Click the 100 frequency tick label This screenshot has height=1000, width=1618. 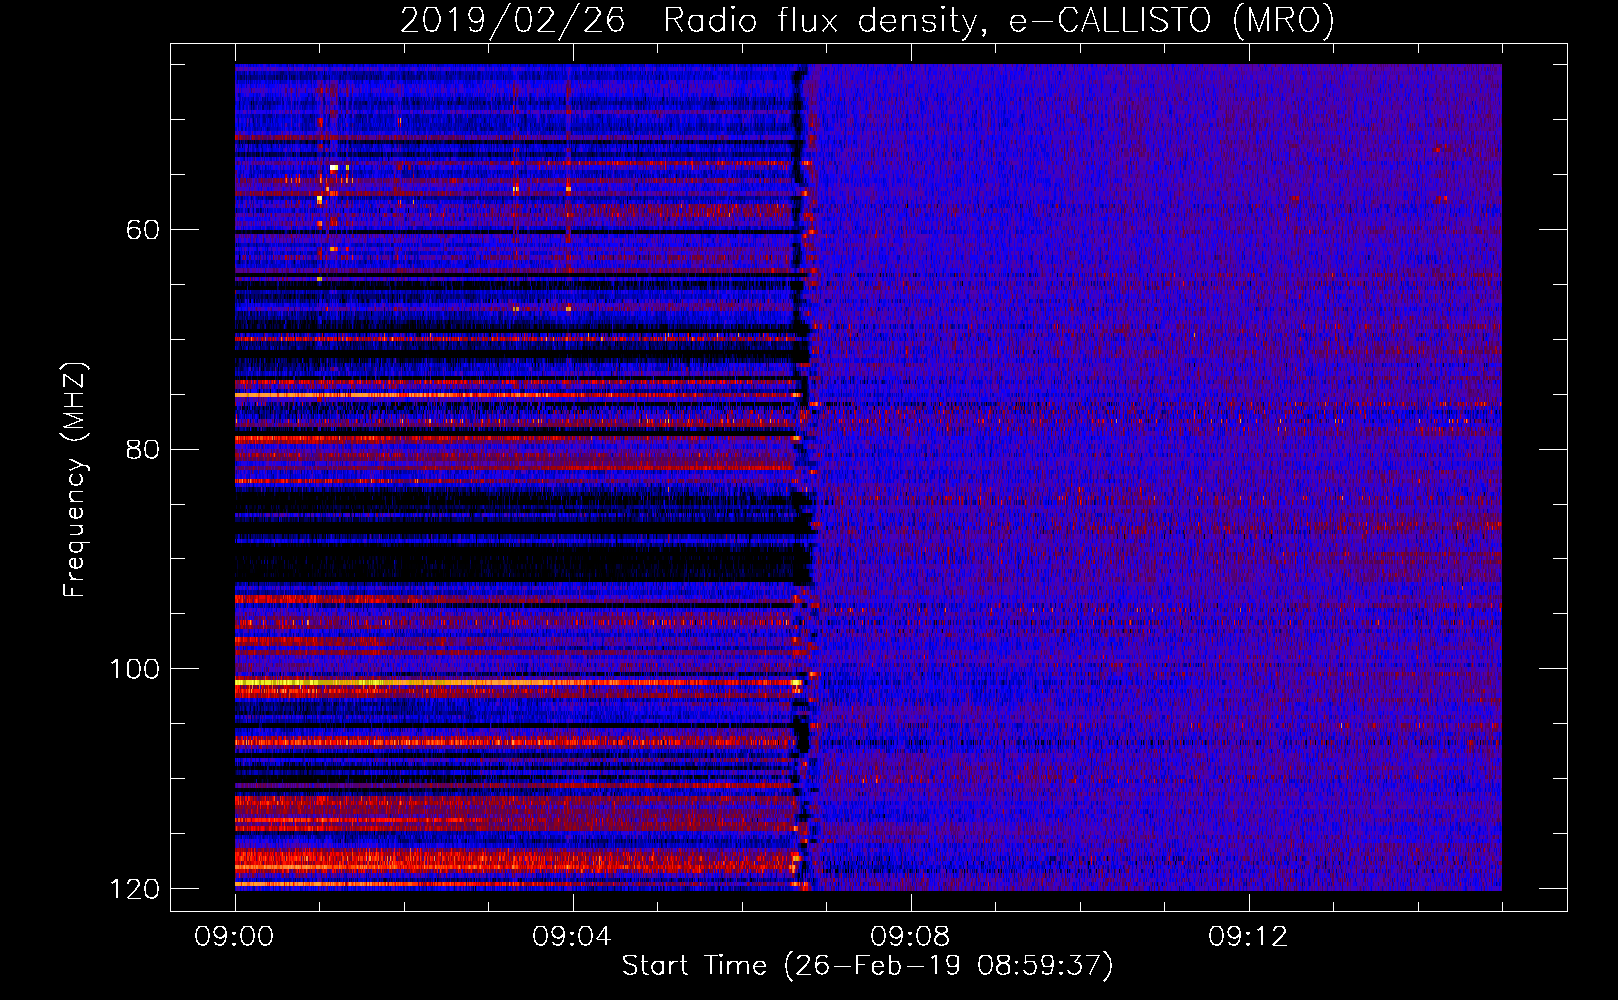(134, 668)
